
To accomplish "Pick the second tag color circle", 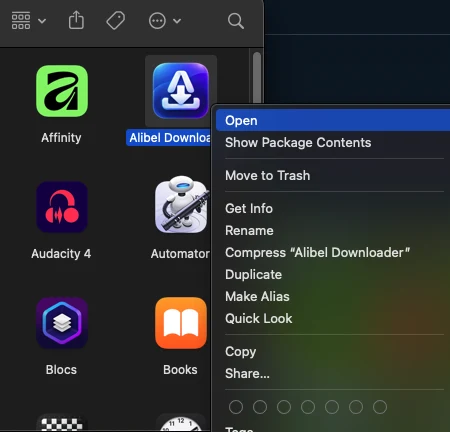I will pyautogui.click(x=260, y=407).
